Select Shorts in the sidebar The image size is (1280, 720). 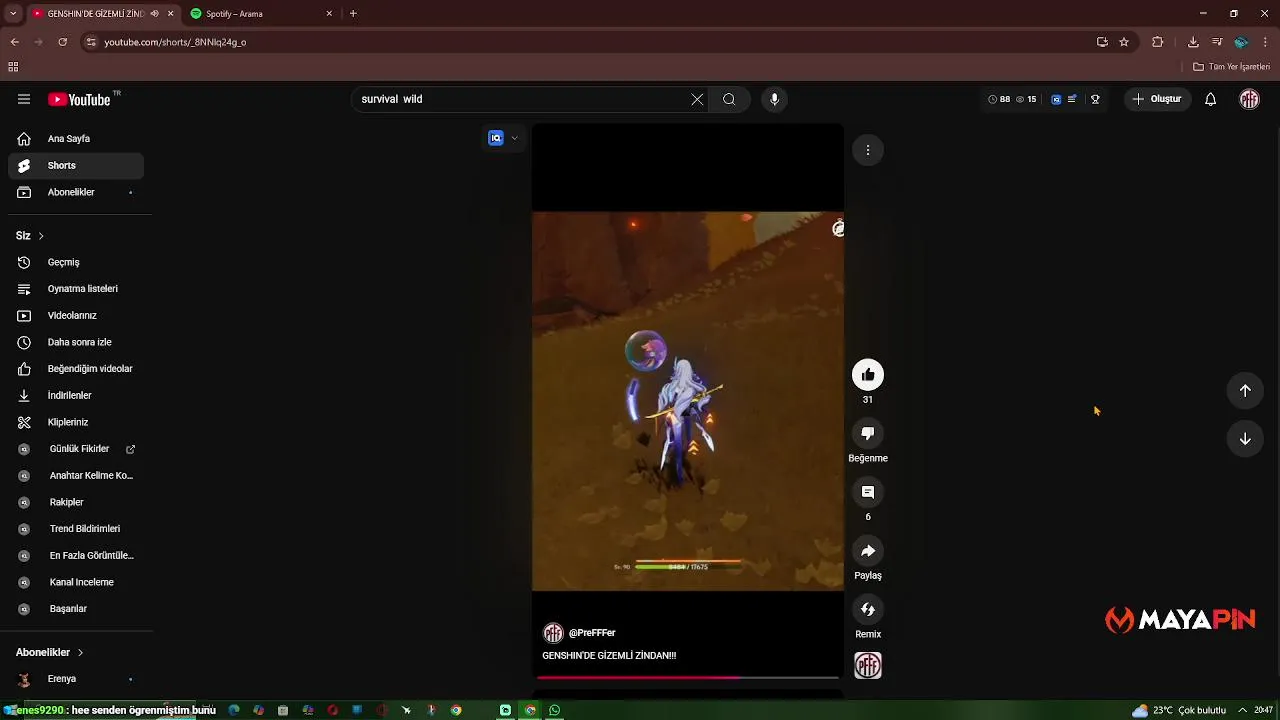(76, 165)
